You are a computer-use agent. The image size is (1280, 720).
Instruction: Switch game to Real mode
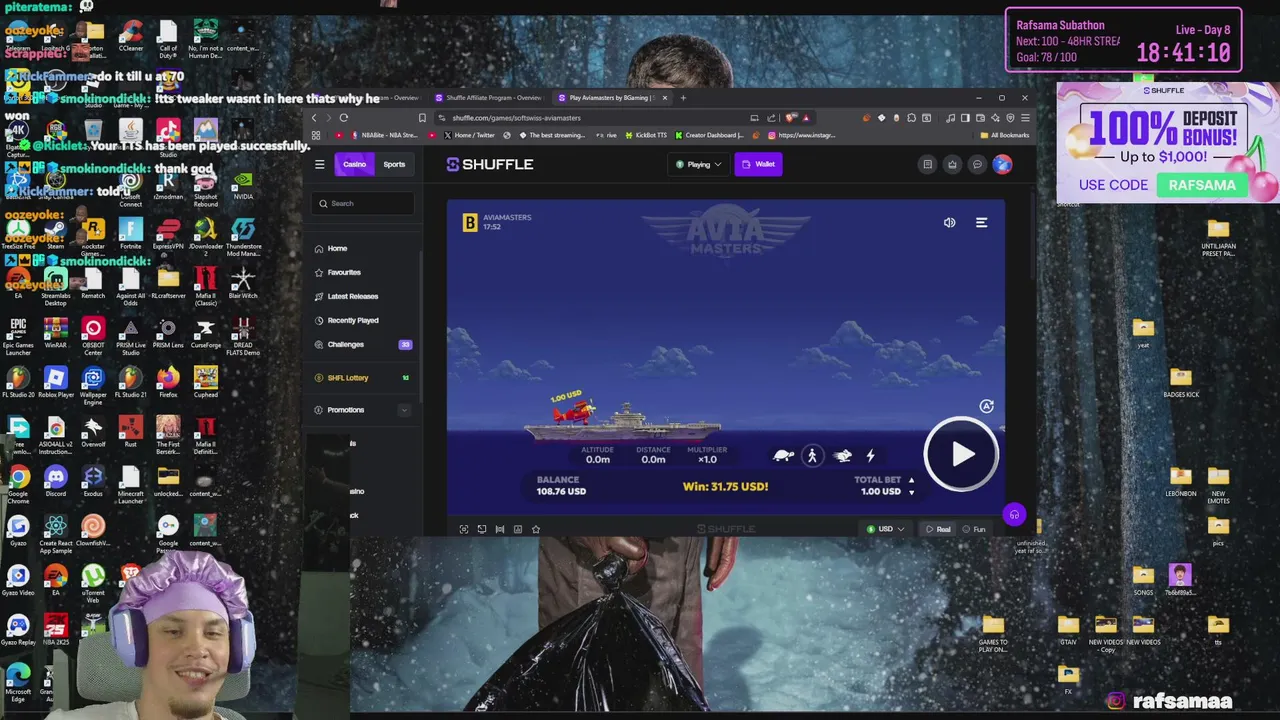(x=938, y=529)
